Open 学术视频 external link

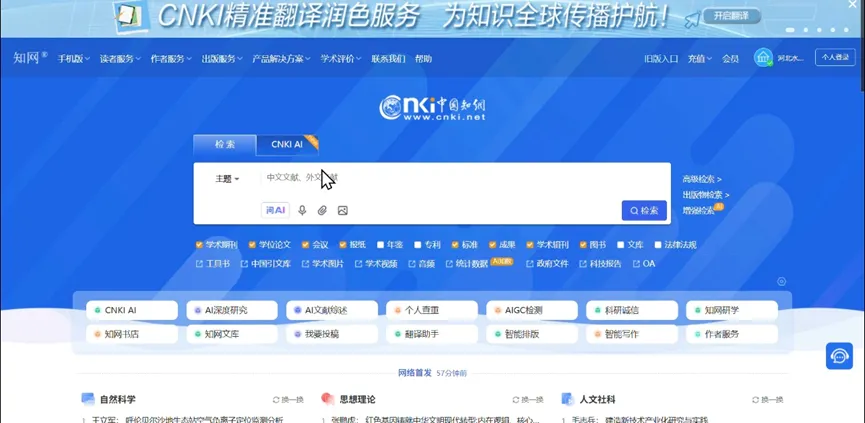(376, 264)
